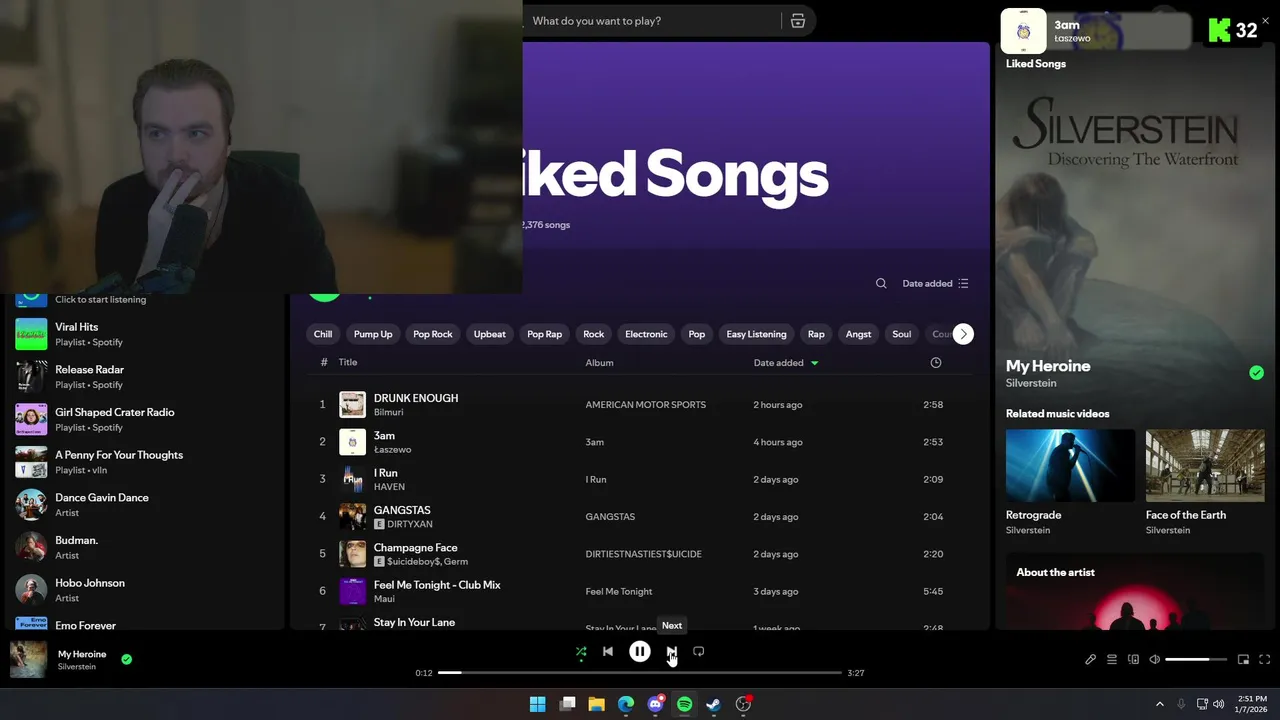Select the GANGSTAS track title

point(402,510)
